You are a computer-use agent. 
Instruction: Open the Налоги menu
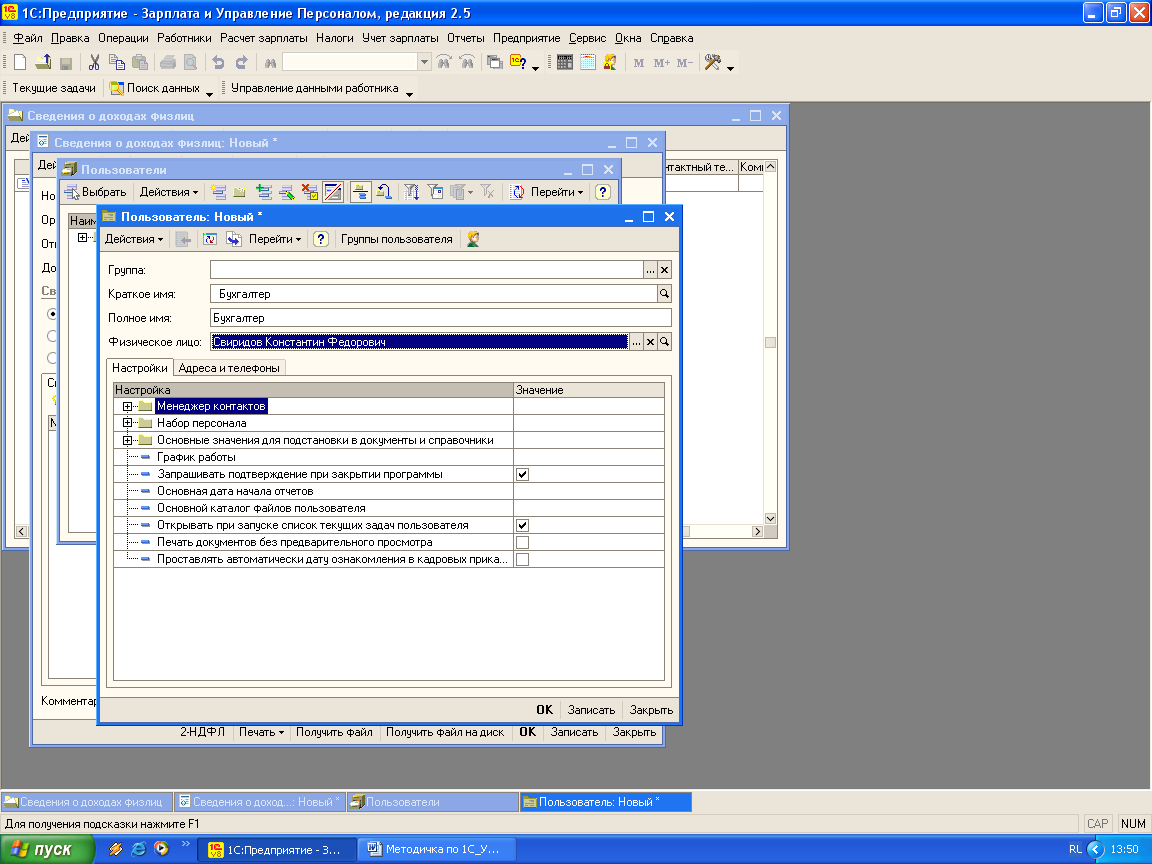click(334, 38)
